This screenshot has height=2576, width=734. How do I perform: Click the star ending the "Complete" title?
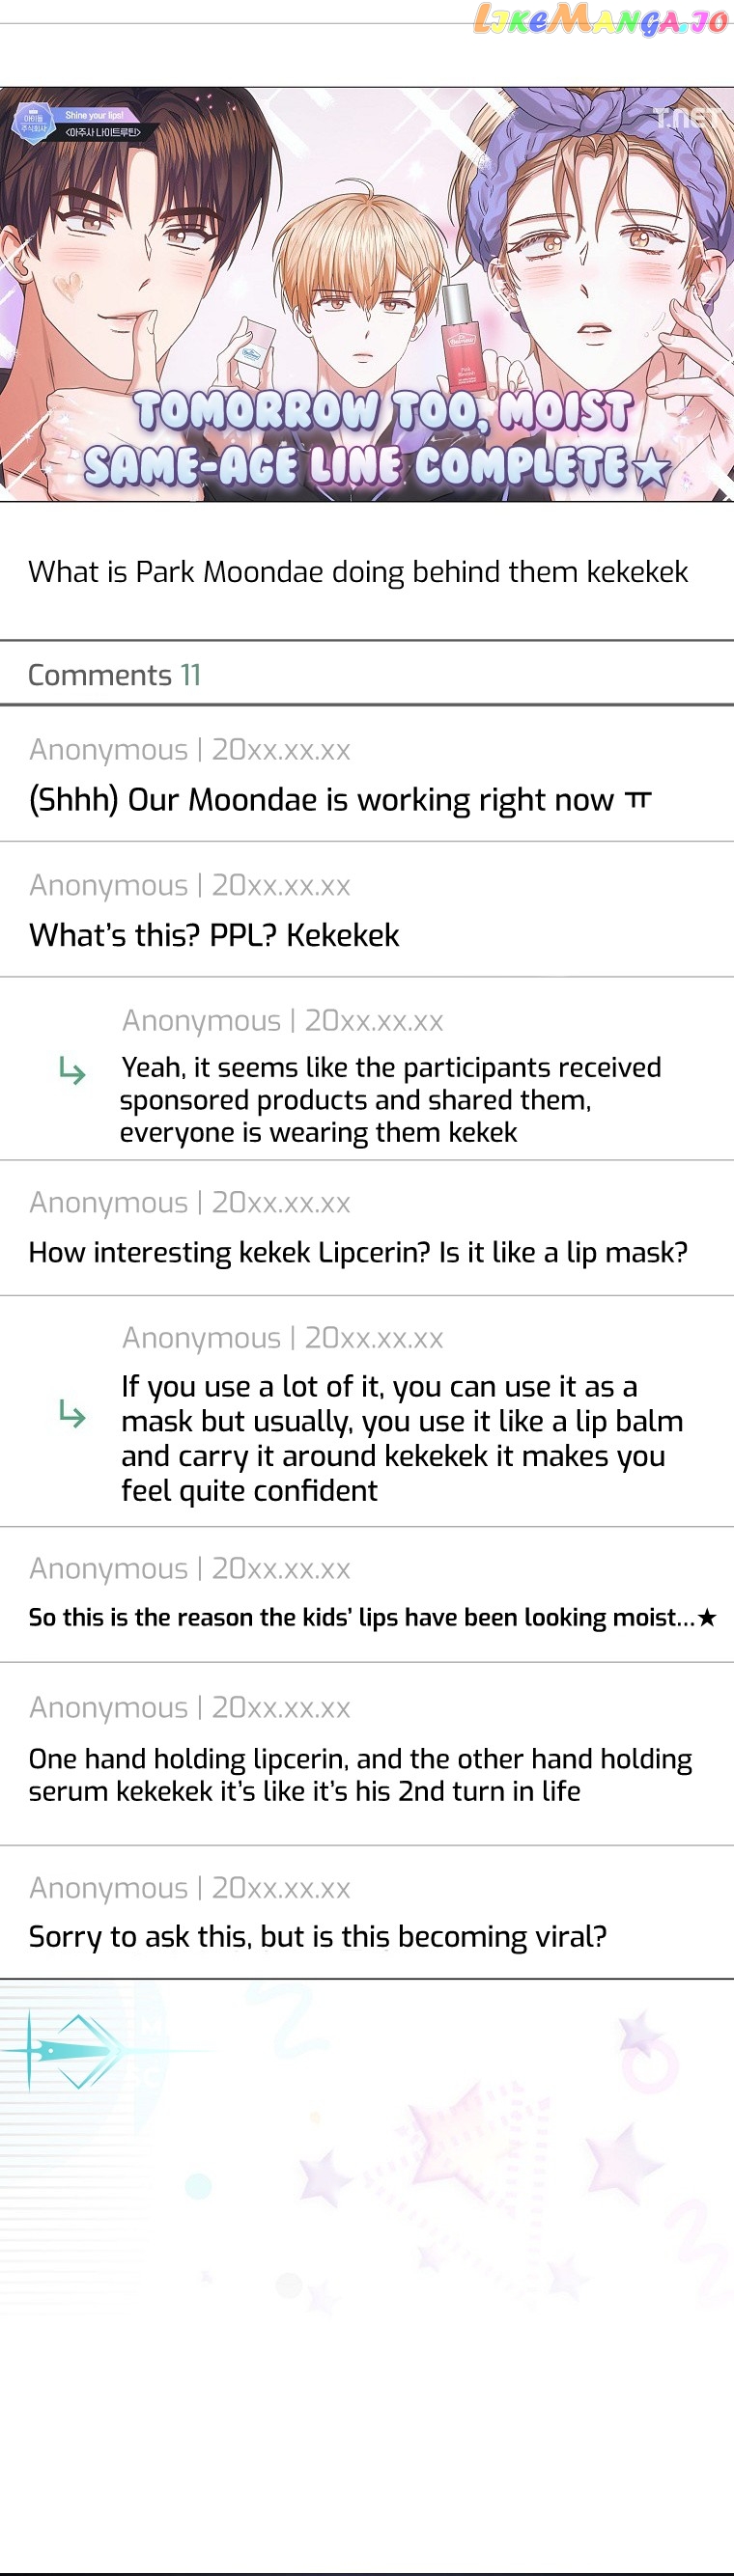652,467
